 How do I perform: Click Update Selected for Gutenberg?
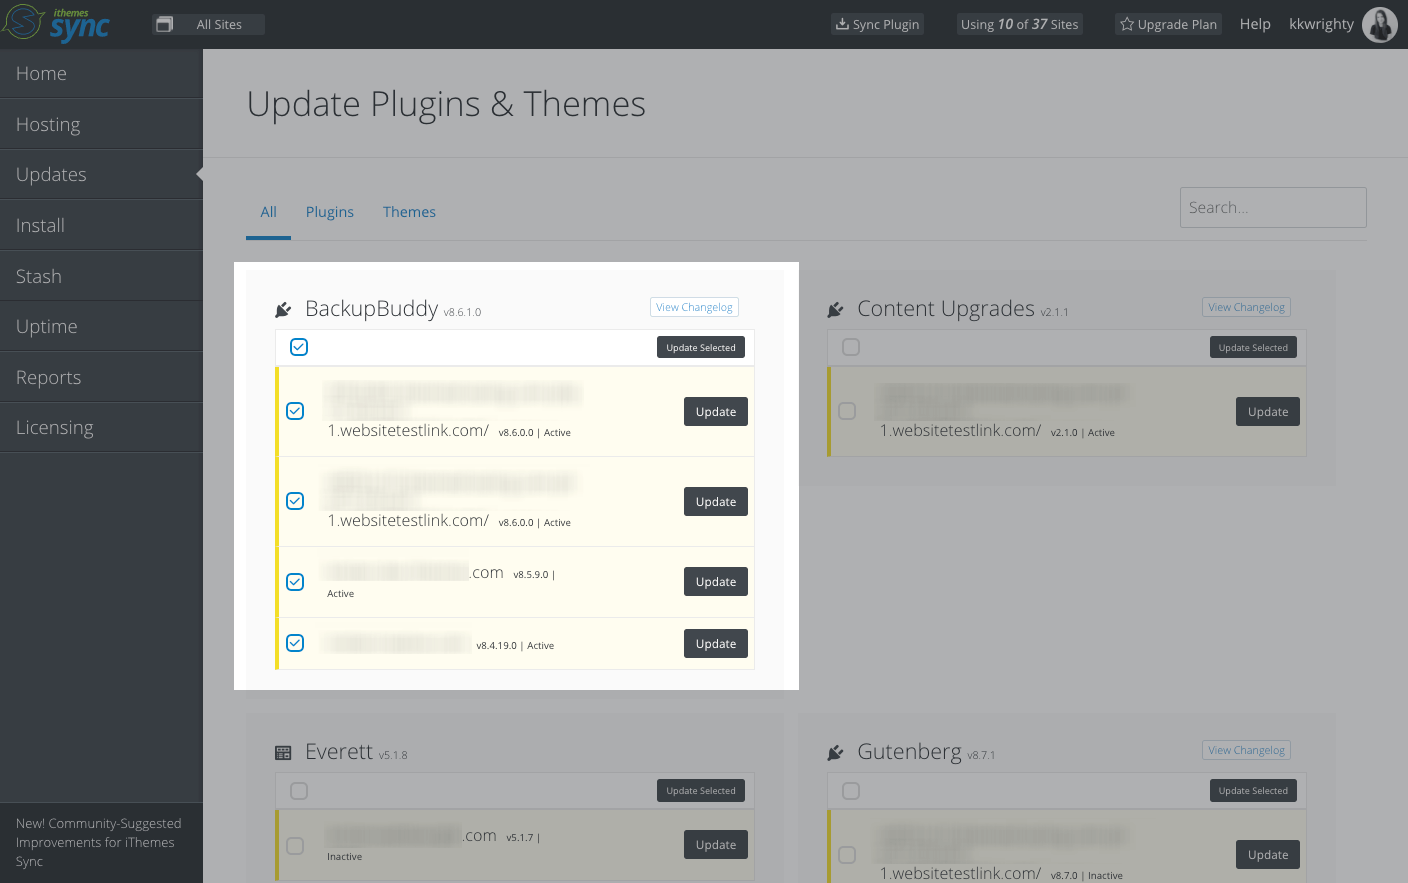pos(1253,791)
